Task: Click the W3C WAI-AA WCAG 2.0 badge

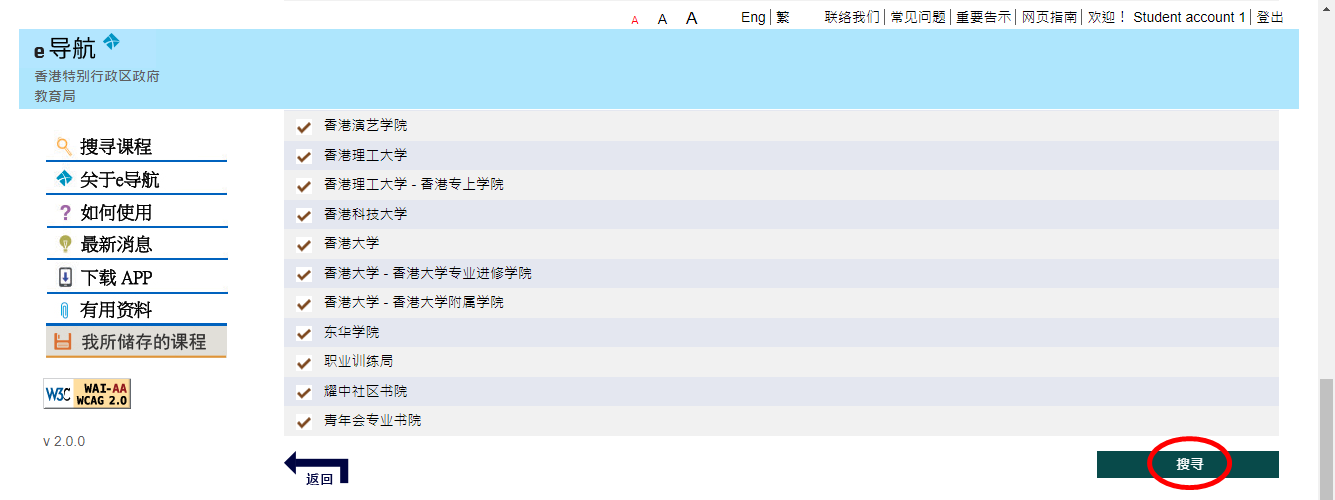Action: point(87,394)
